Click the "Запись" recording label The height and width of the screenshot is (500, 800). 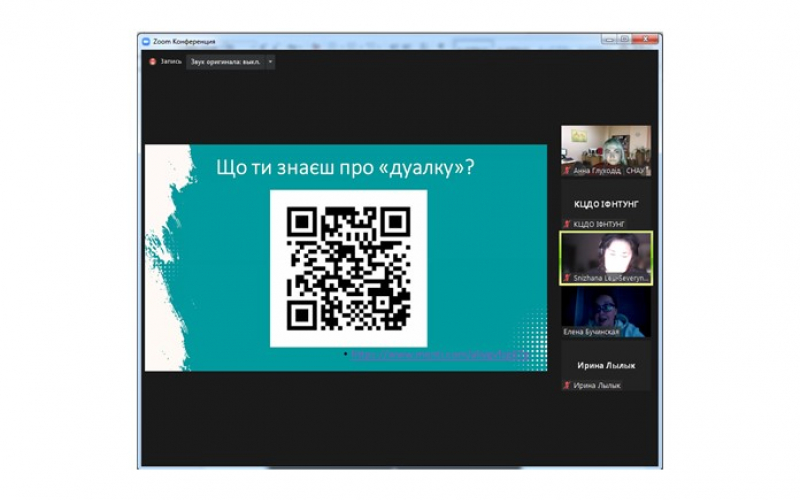tap(171, 62)
